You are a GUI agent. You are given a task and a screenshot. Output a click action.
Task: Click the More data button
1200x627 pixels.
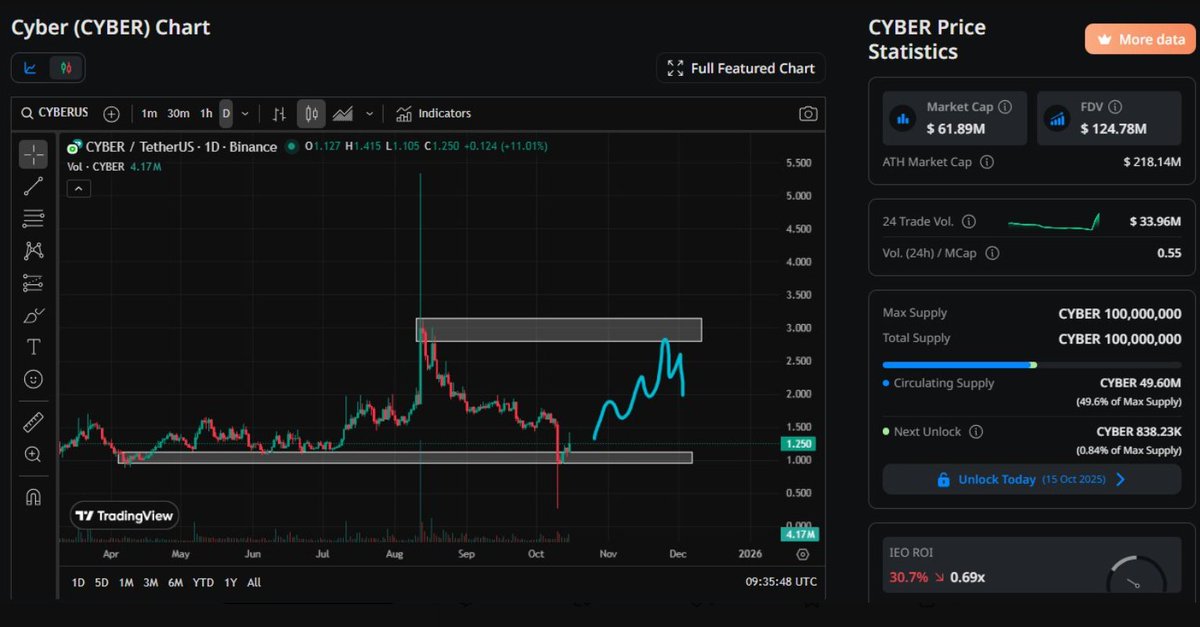point(1139,39)
